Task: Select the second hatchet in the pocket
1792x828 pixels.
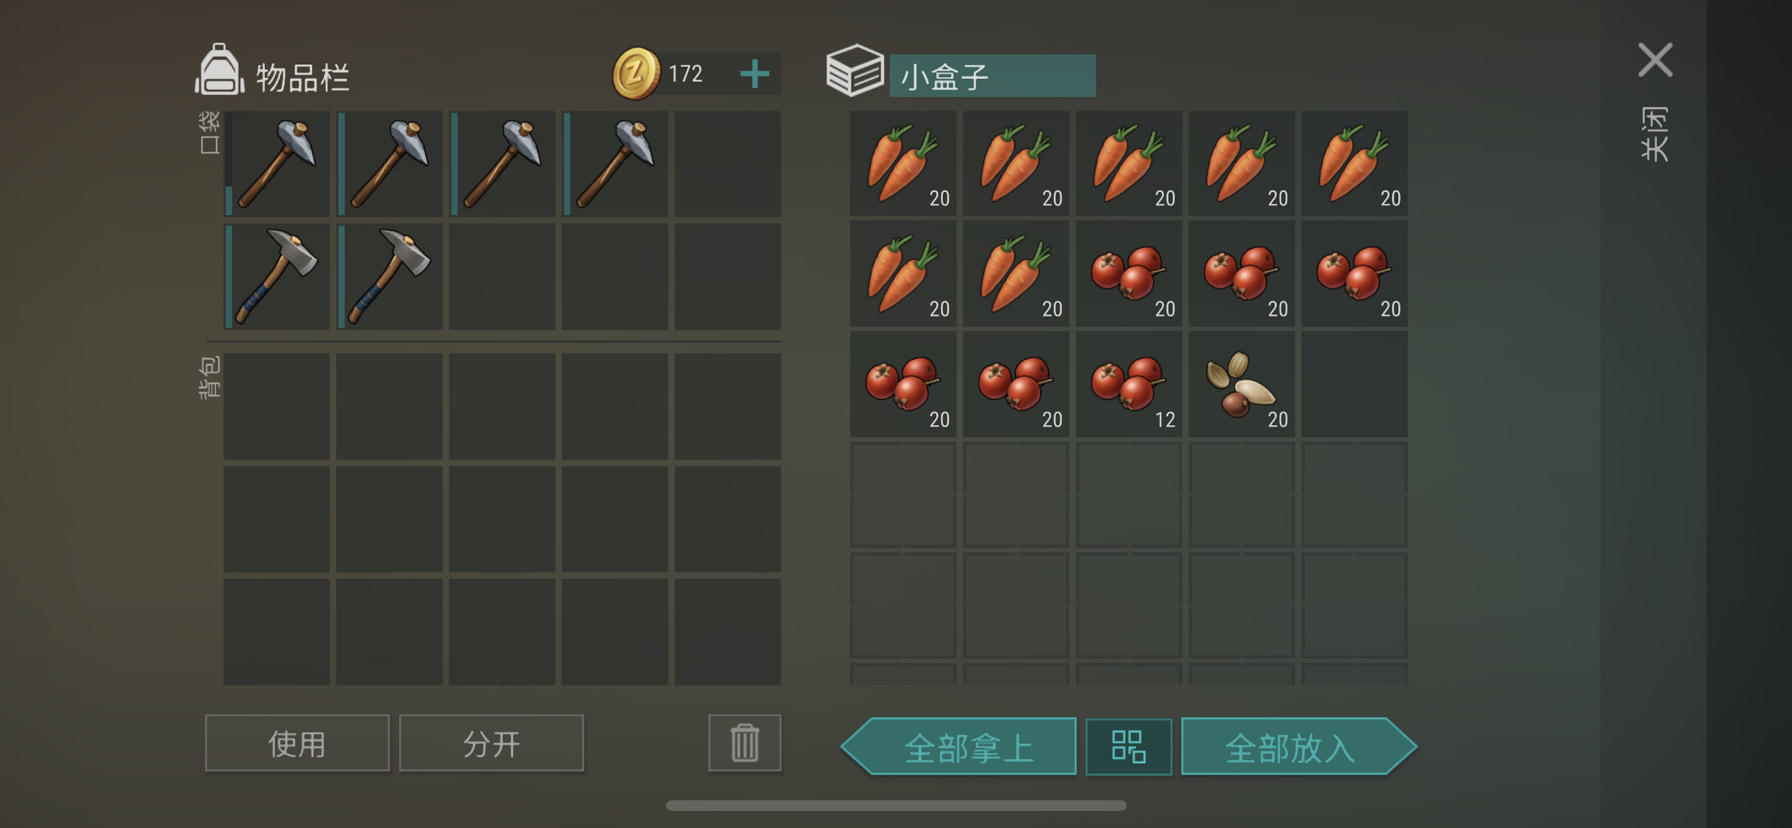Action: (389, 276)
